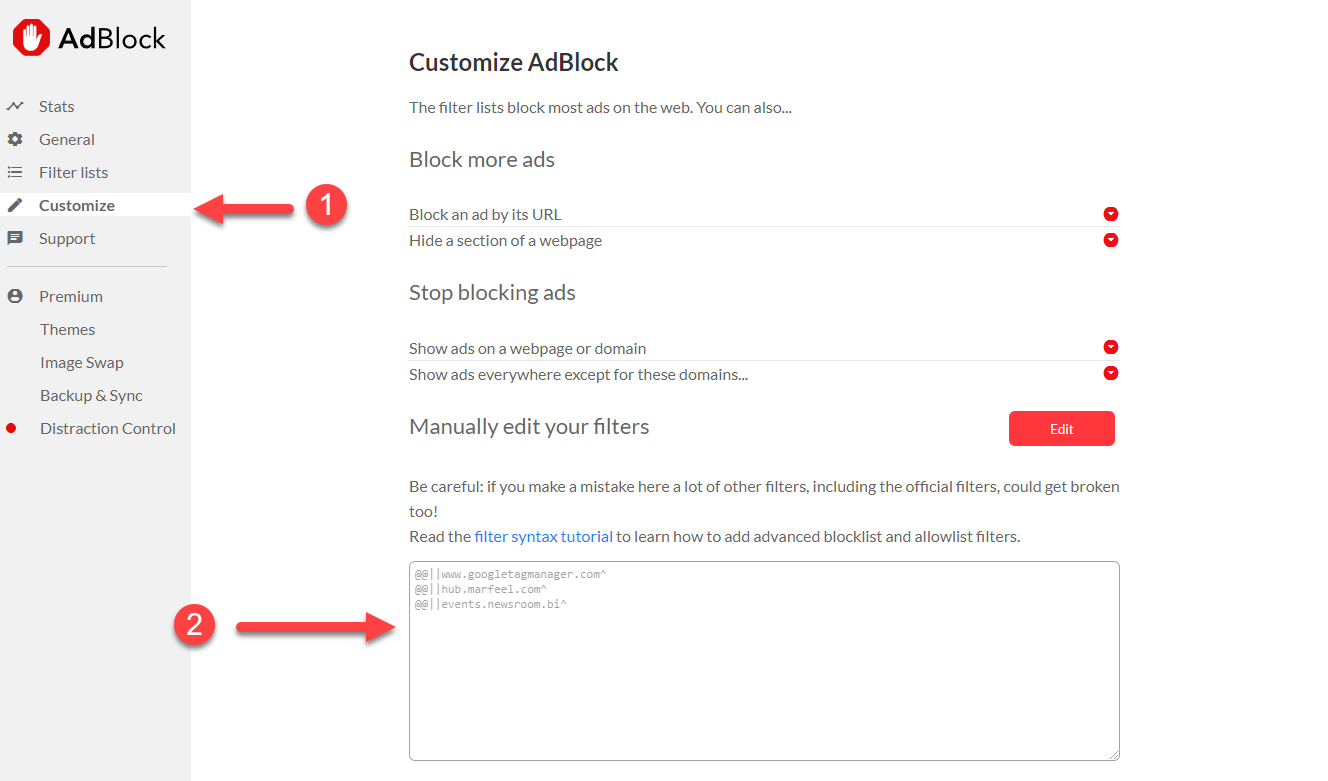Screen dimensions: 1328x781
Task: Open the Themes page
Action: [67, 329]
